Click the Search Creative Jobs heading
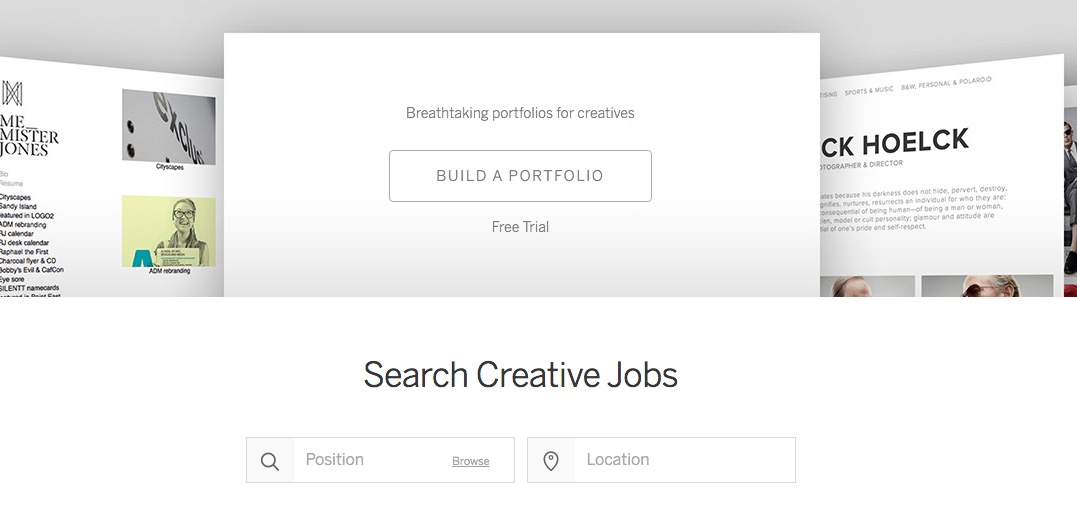 [520, 375]
